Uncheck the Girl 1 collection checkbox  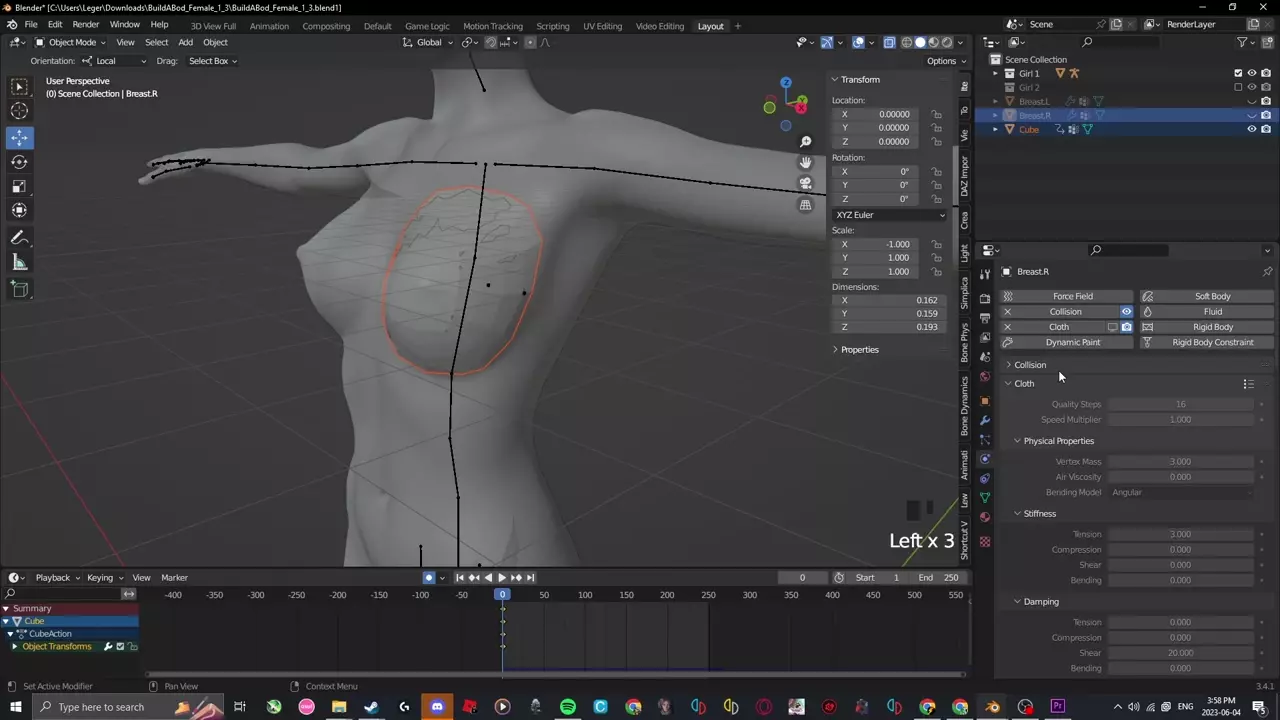click(x=1238, y=73)
